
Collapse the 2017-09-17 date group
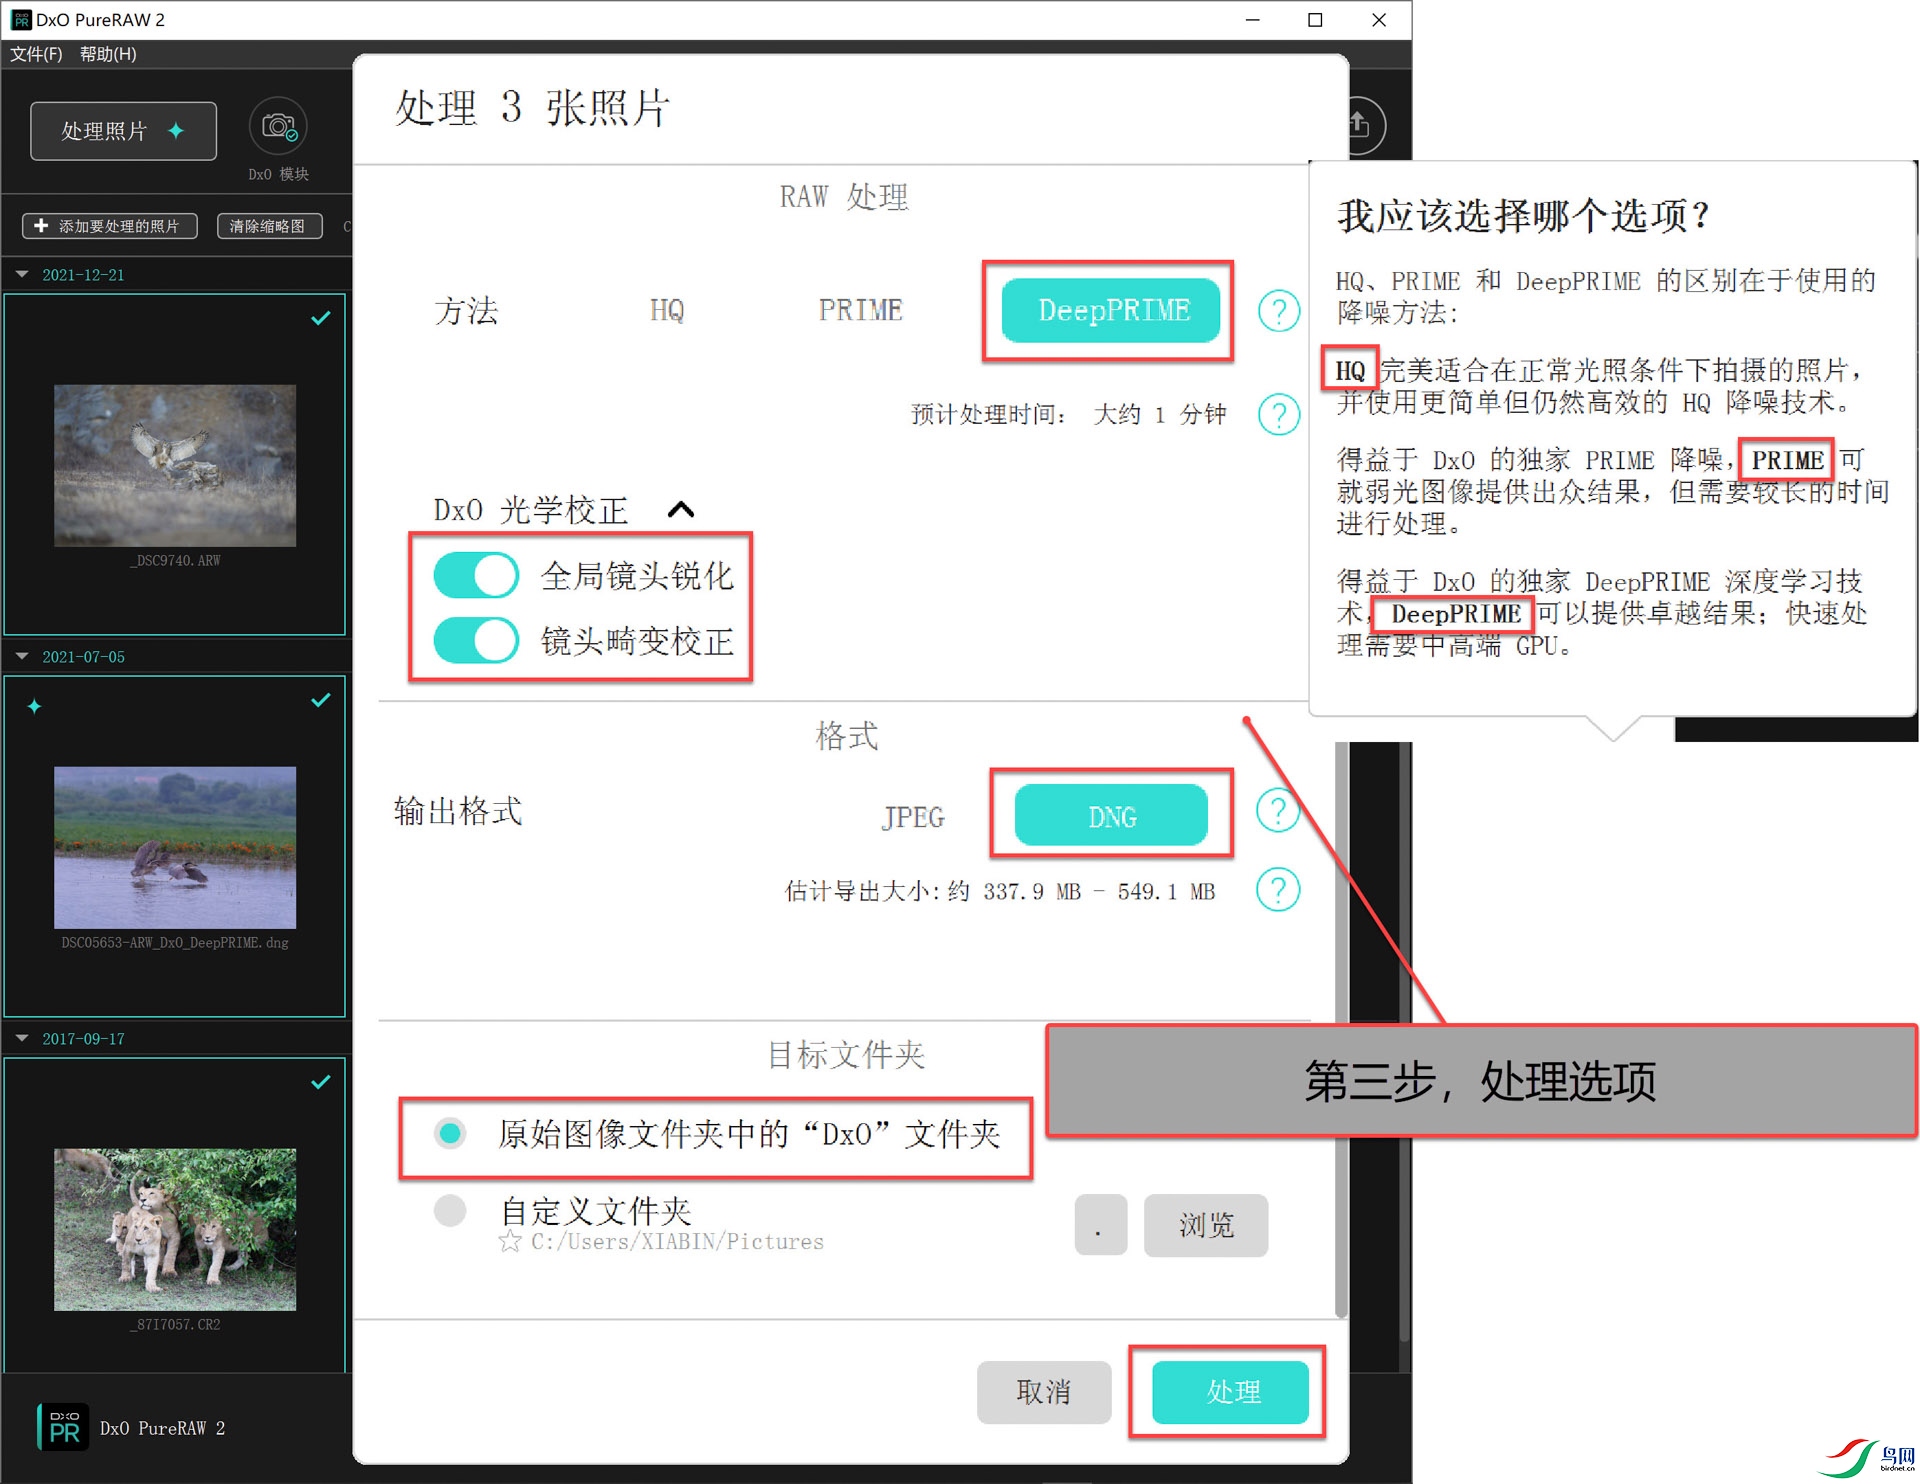coord(22,1038)
